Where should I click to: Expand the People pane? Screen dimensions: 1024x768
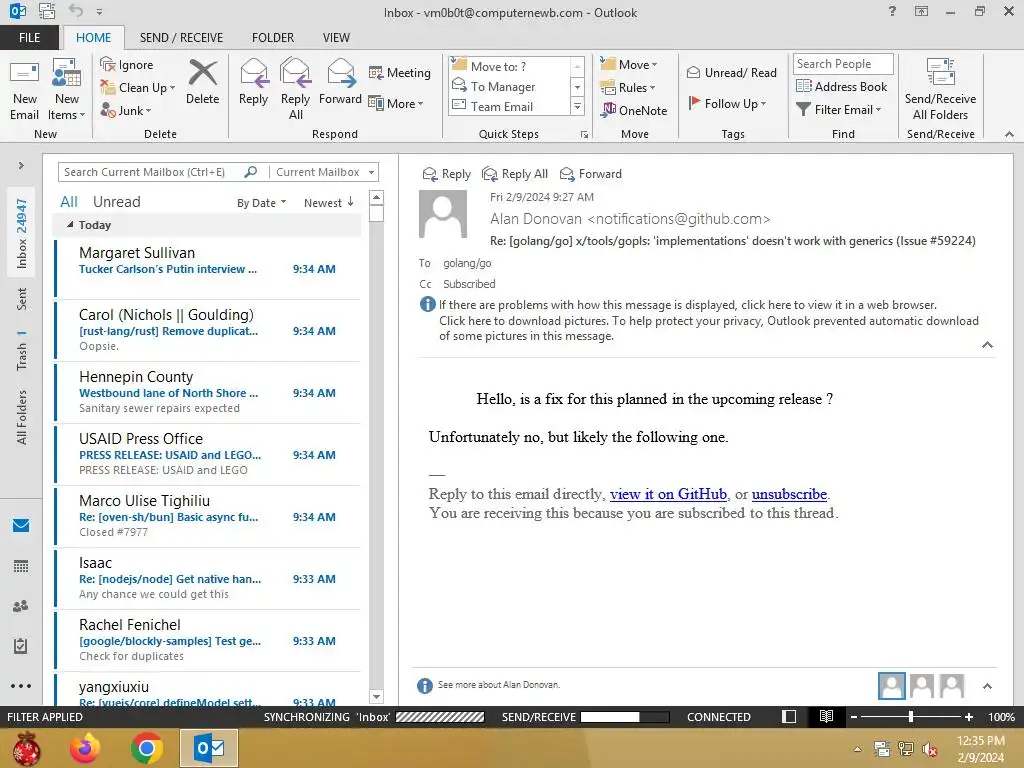pyautogui.click(x=987, y=686)
